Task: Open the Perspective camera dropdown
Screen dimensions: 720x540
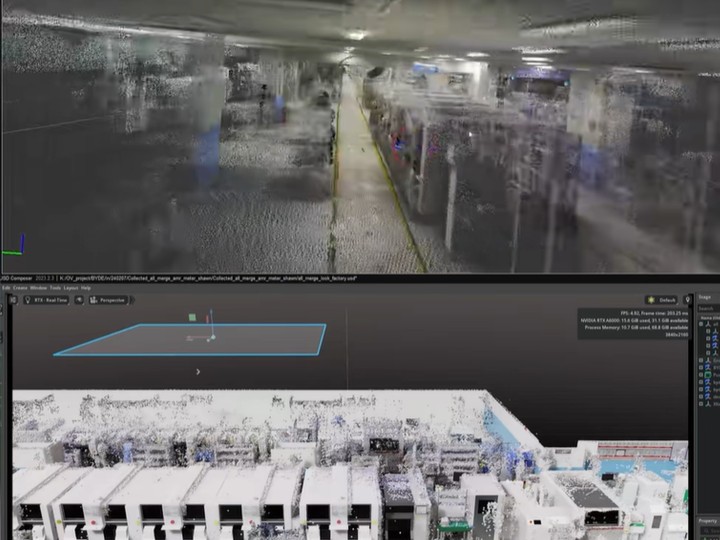Action: (108, 300)
